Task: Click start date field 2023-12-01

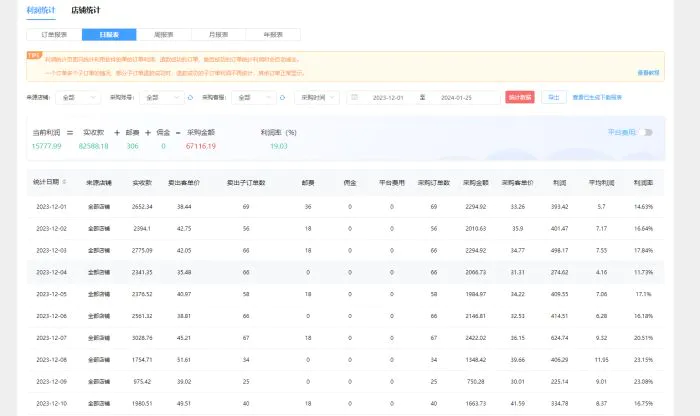Action: tap(388, 97)
